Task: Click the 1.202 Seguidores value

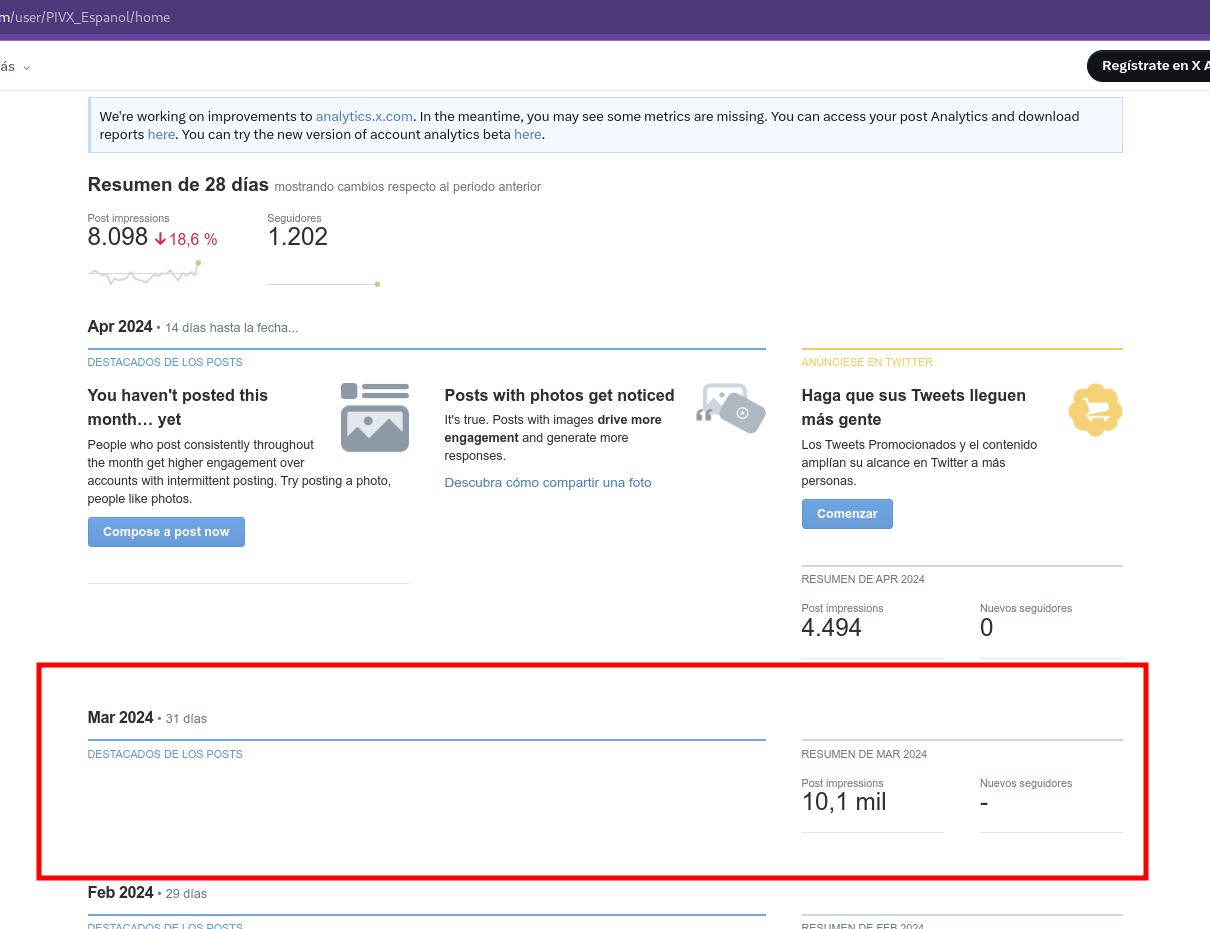Action: [x=298, y=237]
